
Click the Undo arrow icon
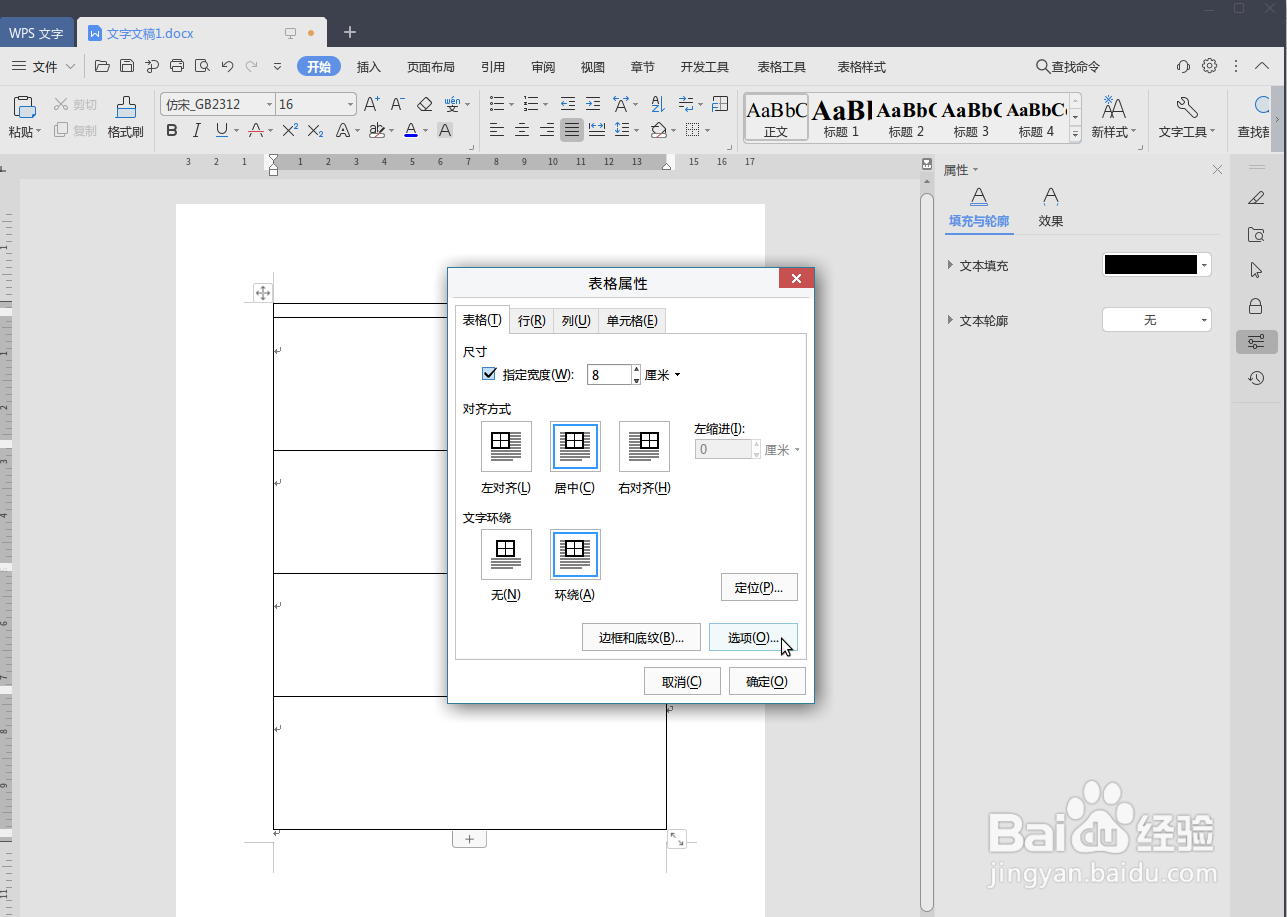[227, 67]
